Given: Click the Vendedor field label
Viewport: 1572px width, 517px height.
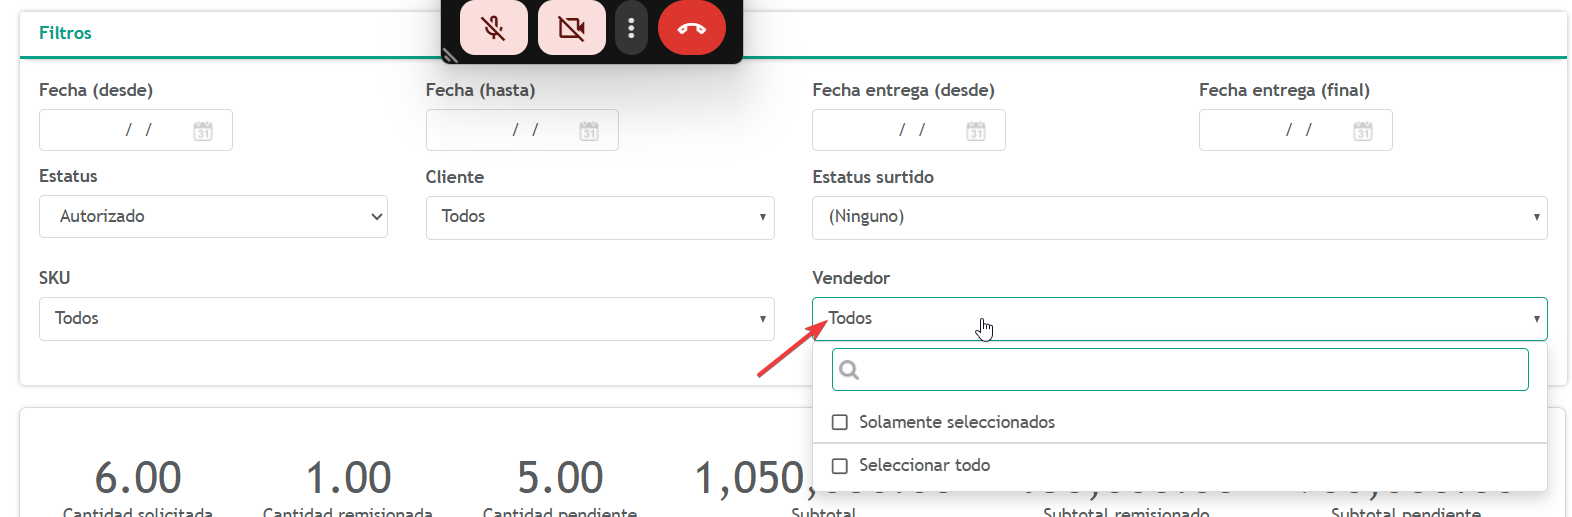Looking at the screenshot, I should 851,278.
